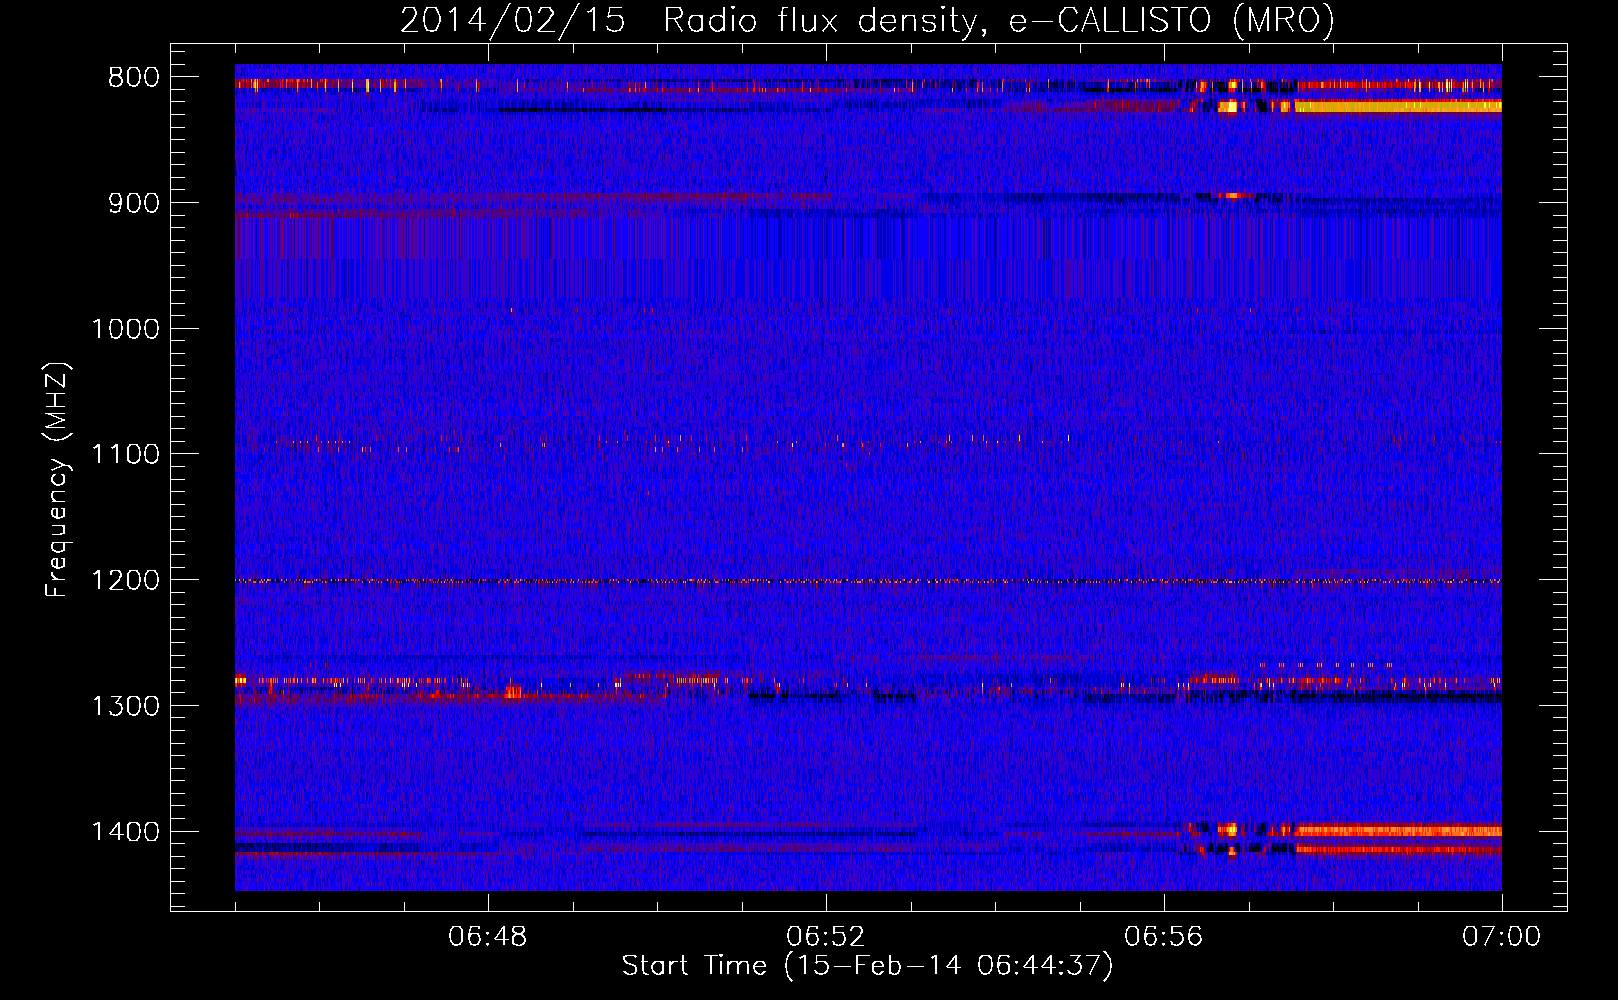The height and width of the screenshot is (1000, 1618).
Task: Click the bright yellow emission band just below 800 MHz
Action: pos(1397,106)
